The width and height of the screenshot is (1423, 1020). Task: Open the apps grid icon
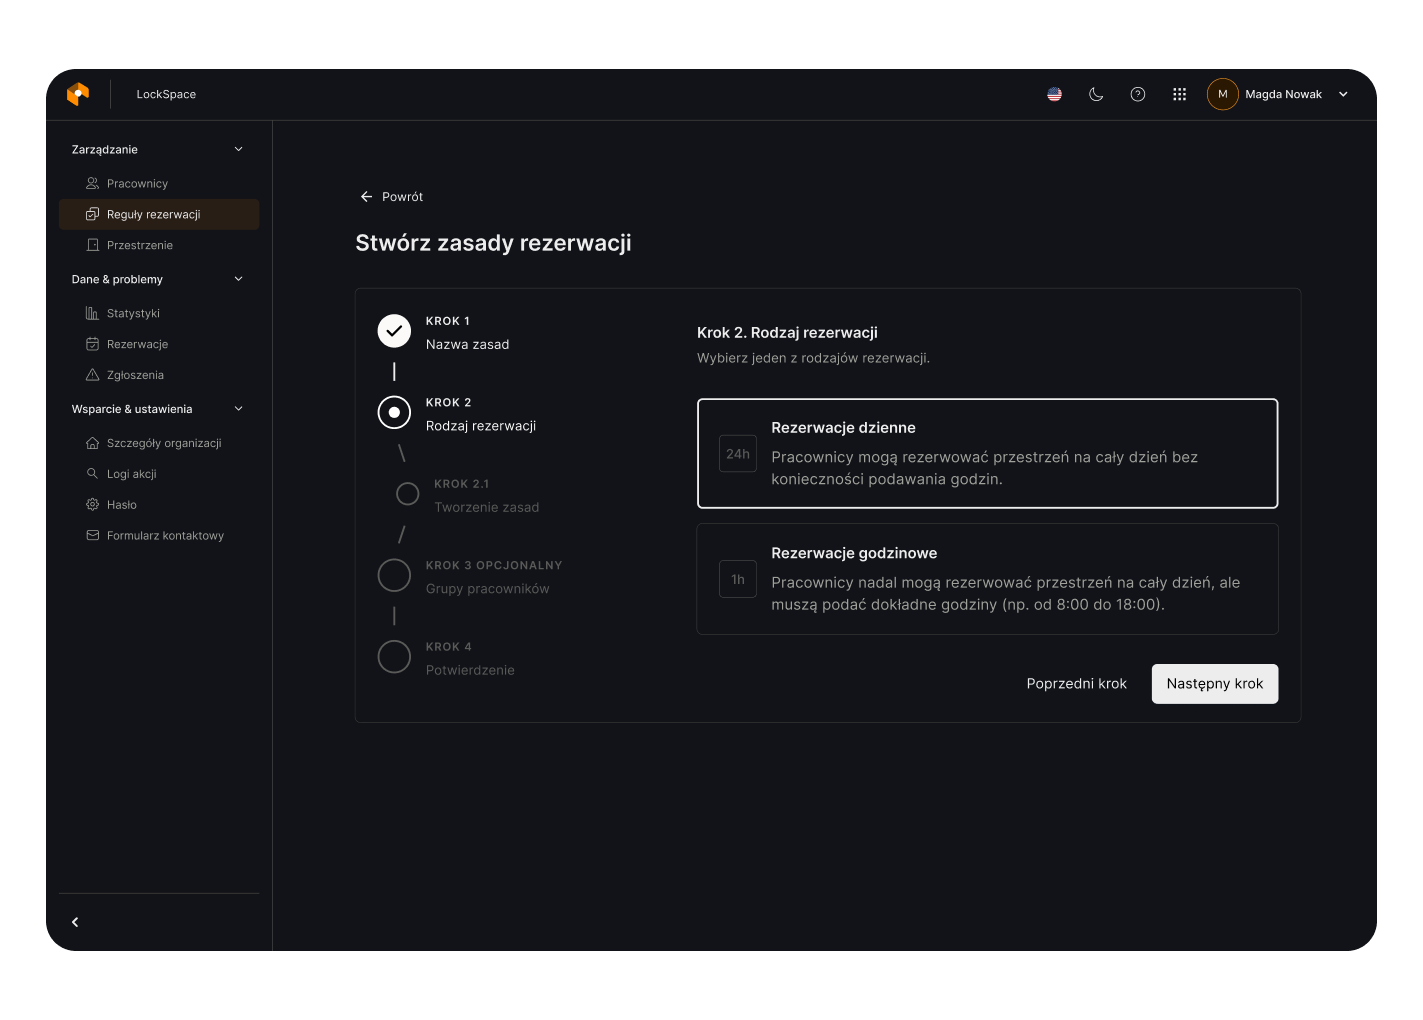coord(1180,94)
